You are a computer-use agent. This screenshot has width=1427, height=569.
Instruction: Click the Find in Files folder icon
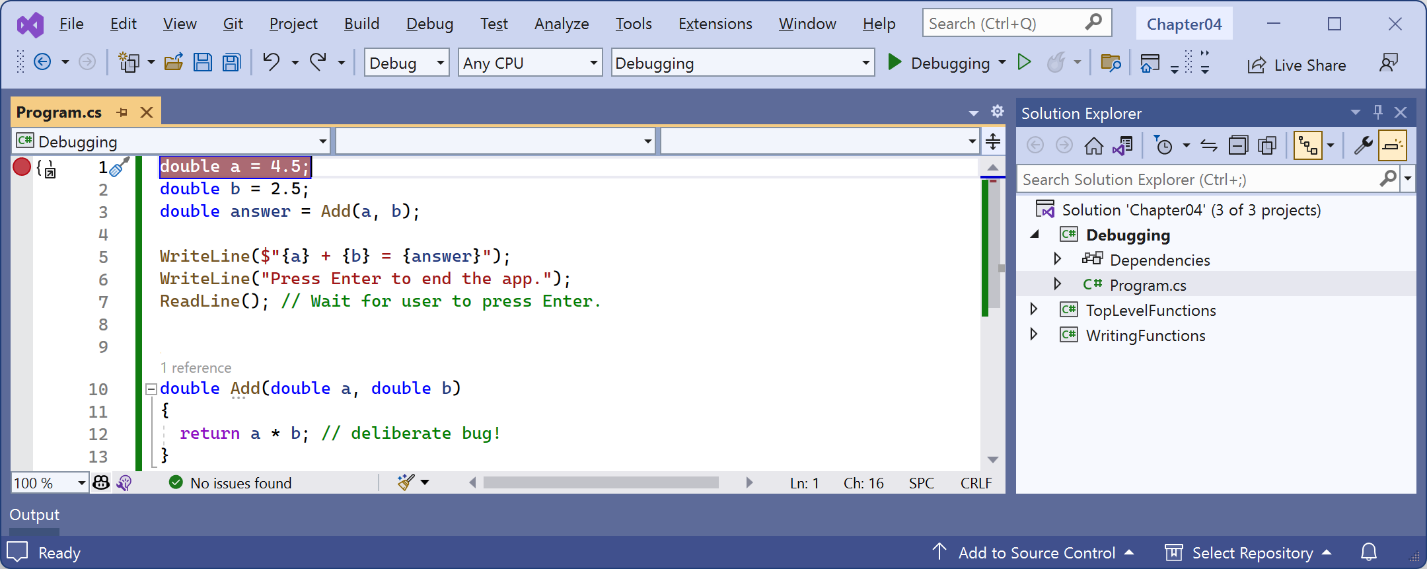pyautogui.click(x=1110, y=62)
